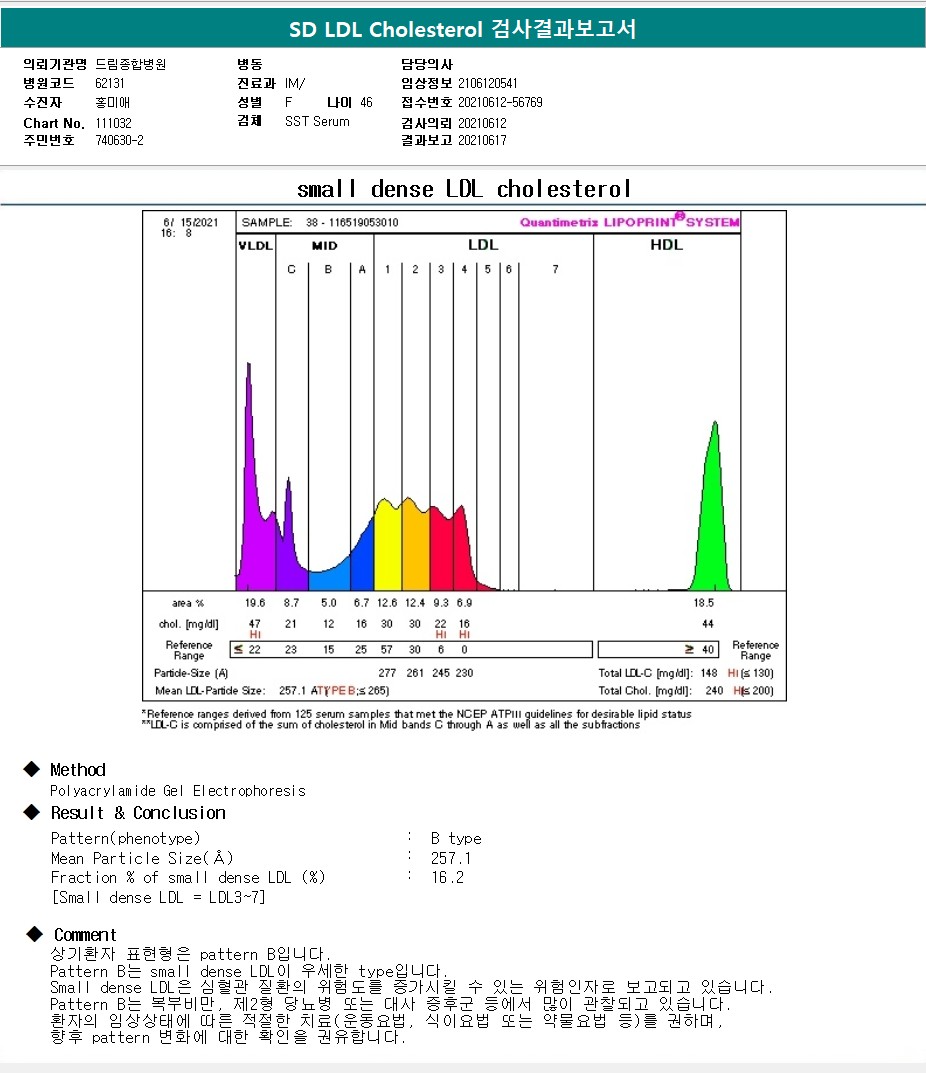This screenshot has width=926, height=1073.
Task: Click the 'Method' section heading
Action: click(78, 770)
